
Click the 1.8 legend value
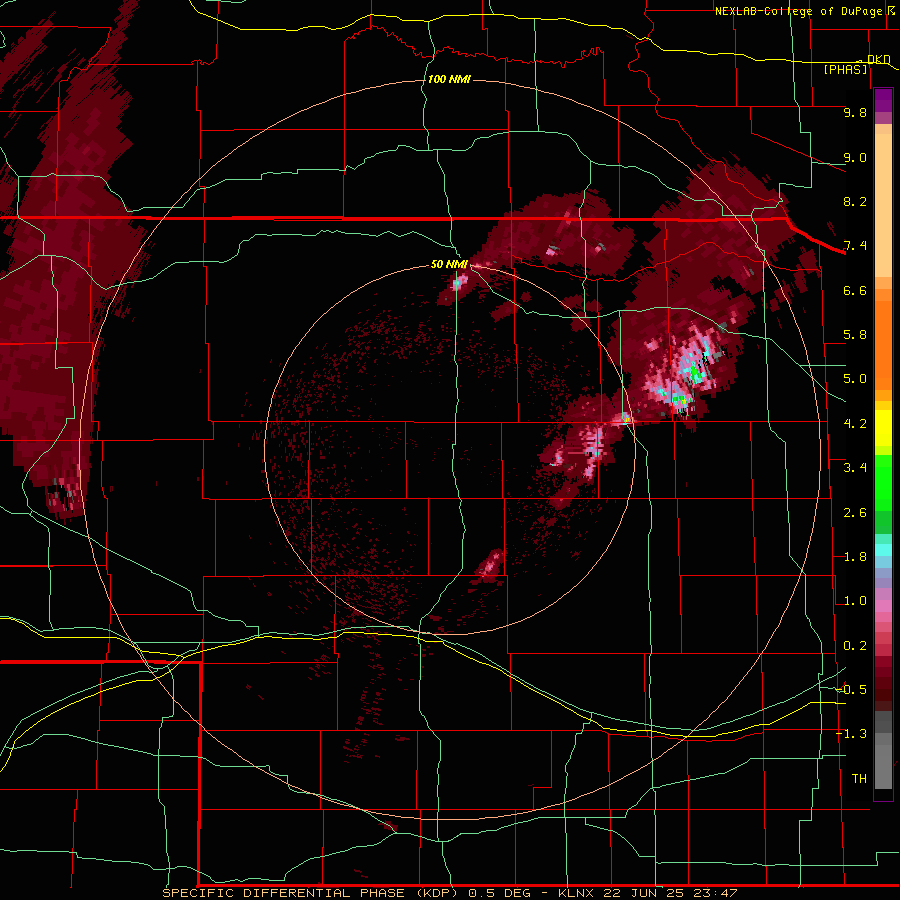click(x=855, y=557)
